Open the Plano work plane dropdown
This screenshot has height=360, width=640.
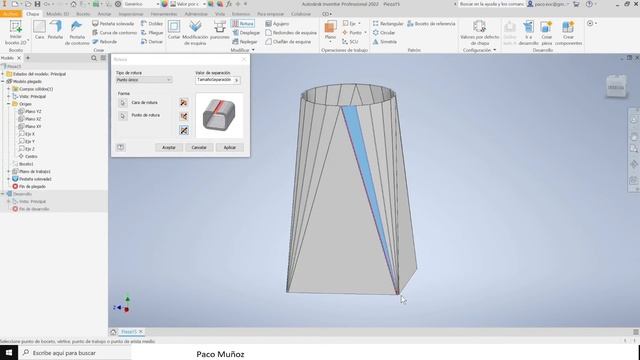tap(330, 42)
